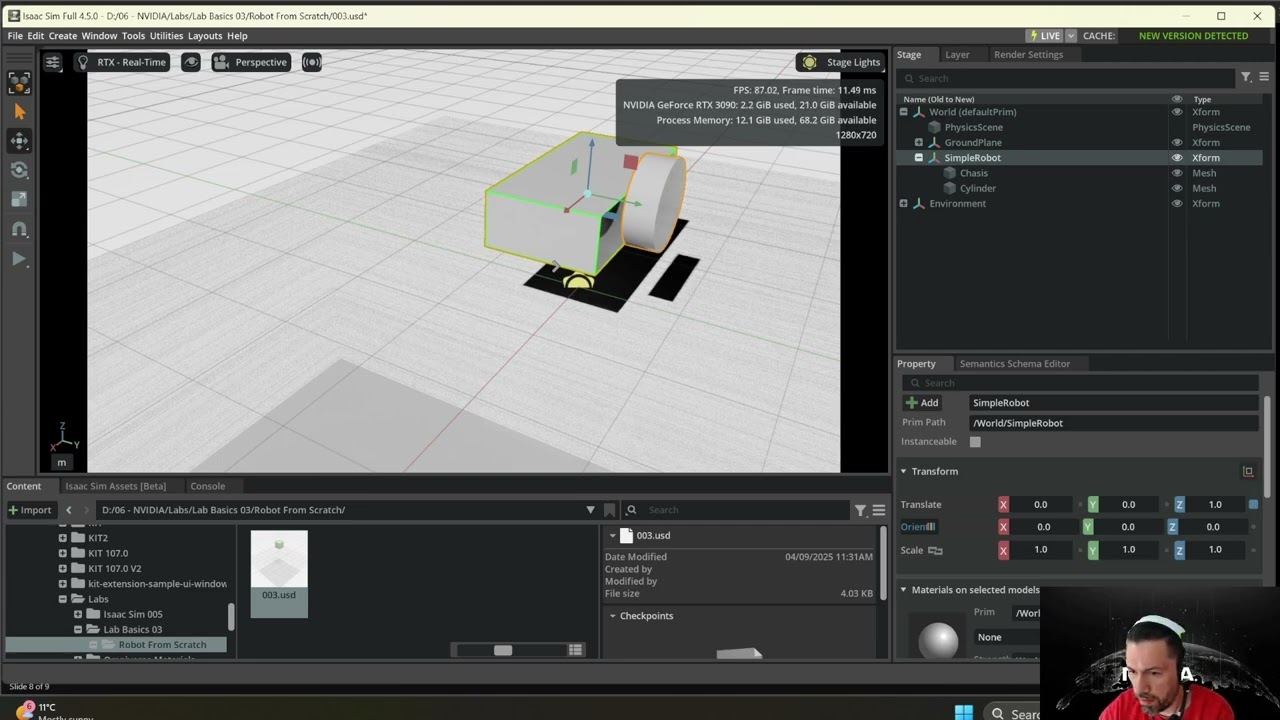Click the Scale link icon
The width and height of the screenshot is (1280, 720).
935,550
